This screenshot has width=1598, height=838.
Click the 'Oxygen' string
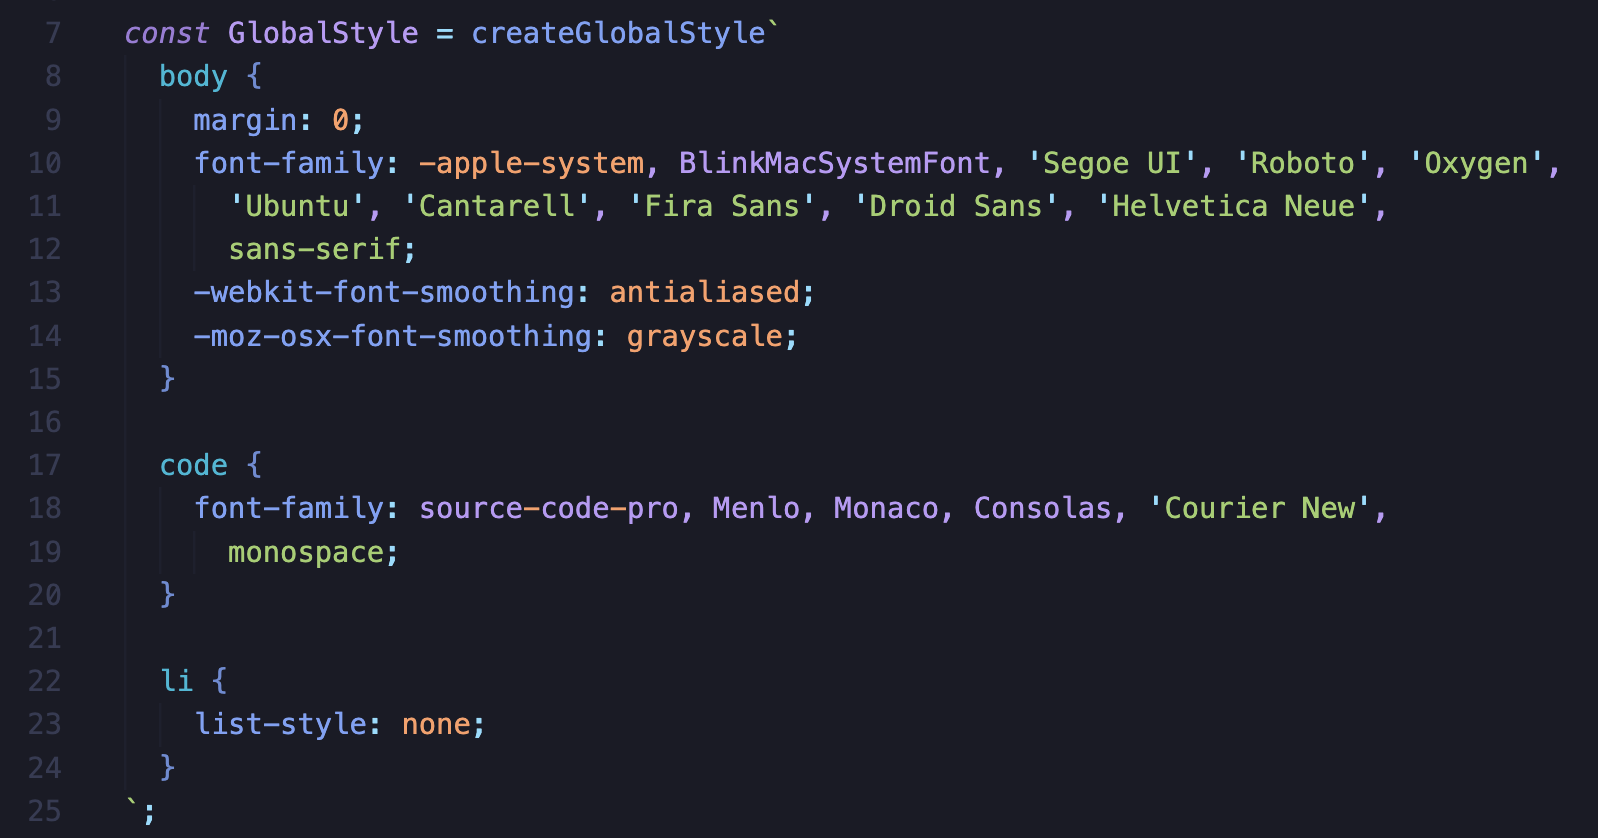point(1477,163)
